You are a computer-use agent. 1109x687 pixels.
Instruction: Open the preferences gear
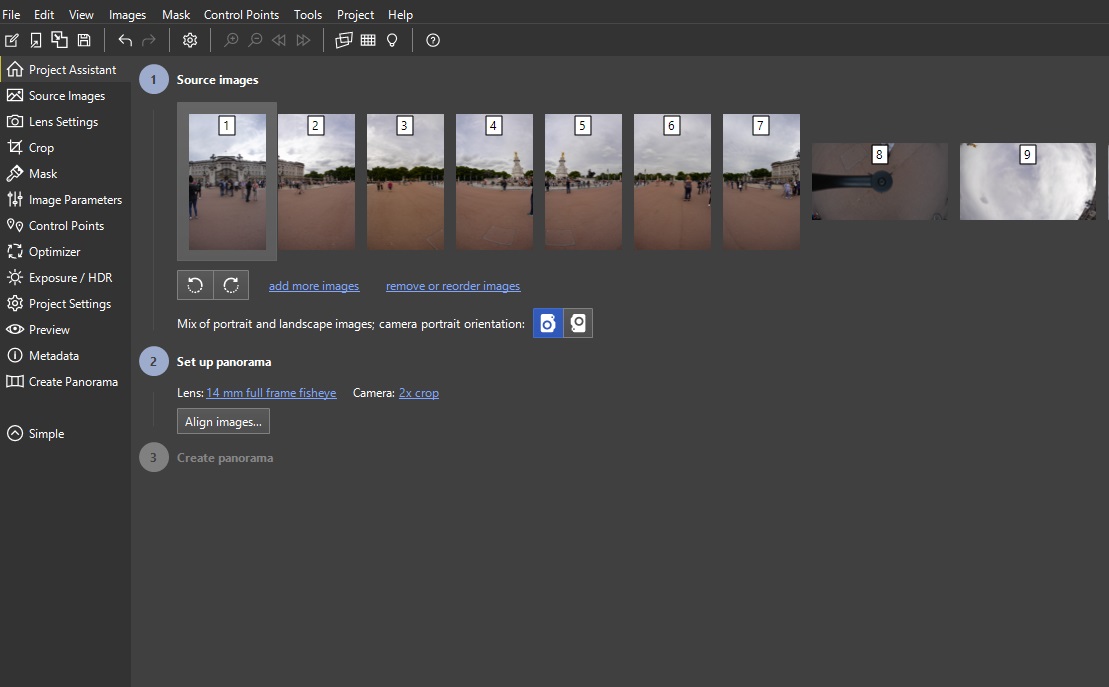point(189,40)
